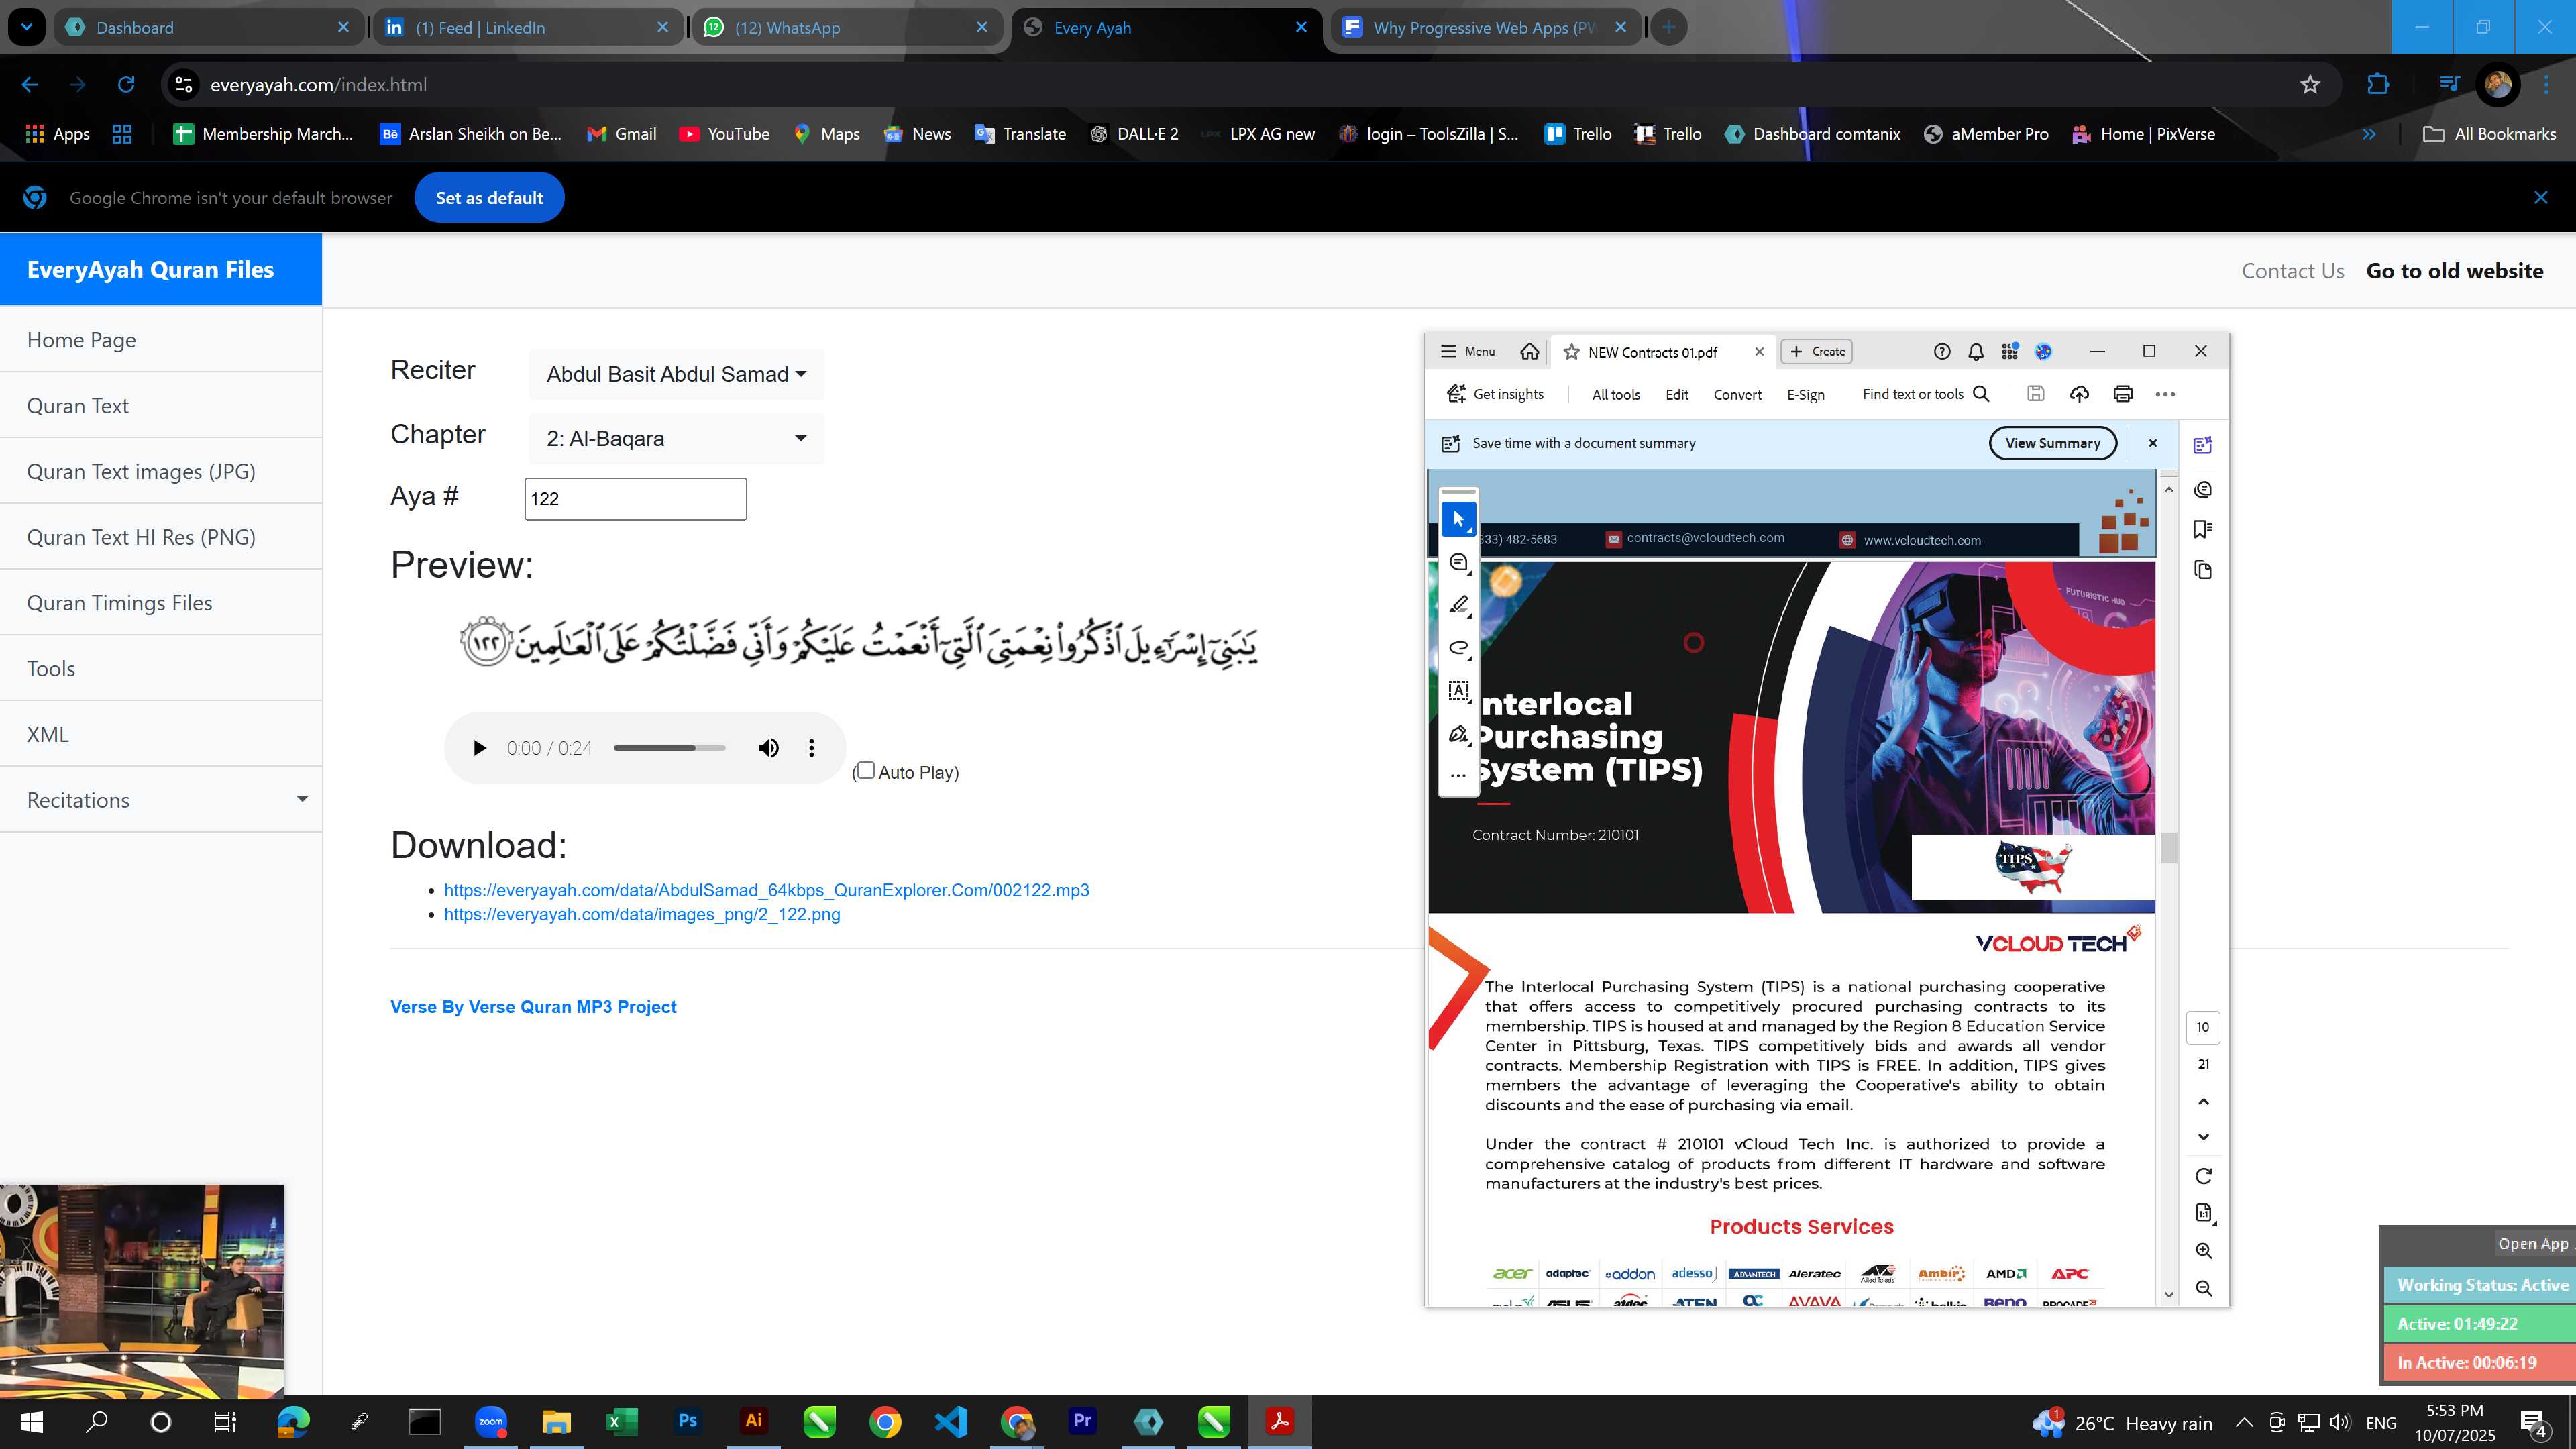Image resolution: width=2576 pixels, height=1449 pixels.
Task: Open Quran Text images (JPG) page
Action: point(161,471)
